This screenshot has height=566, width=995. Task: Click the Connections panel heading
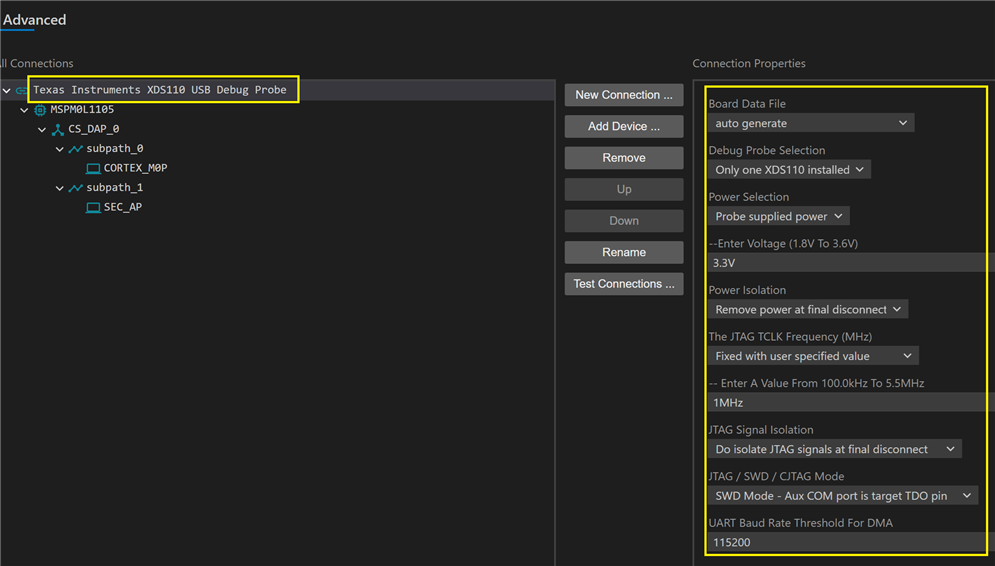tap(37, 63)
